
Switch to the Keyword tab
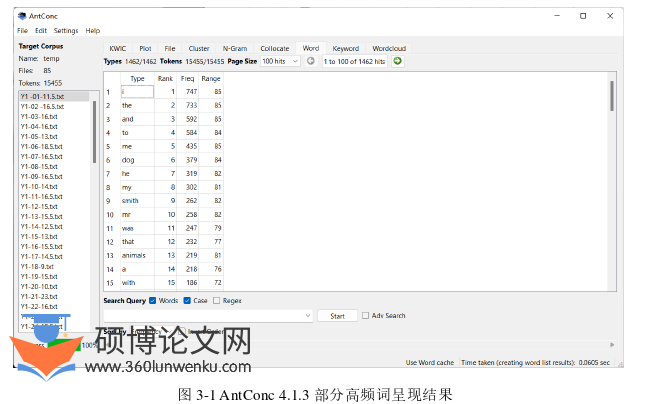click(345, 48)
